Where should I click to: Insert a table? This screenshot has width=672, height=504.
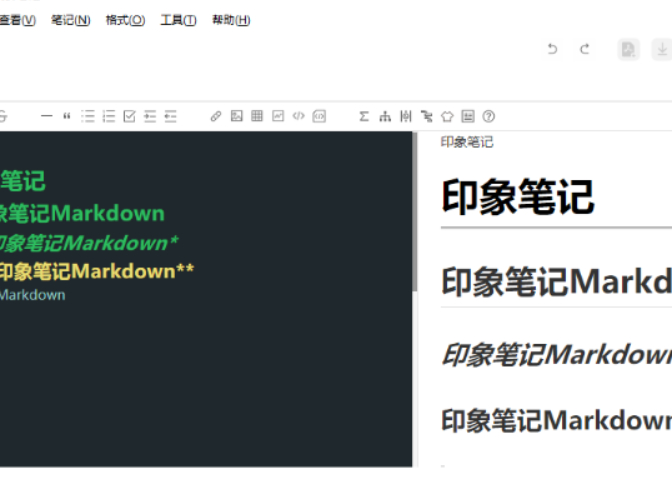click(257, 116)
